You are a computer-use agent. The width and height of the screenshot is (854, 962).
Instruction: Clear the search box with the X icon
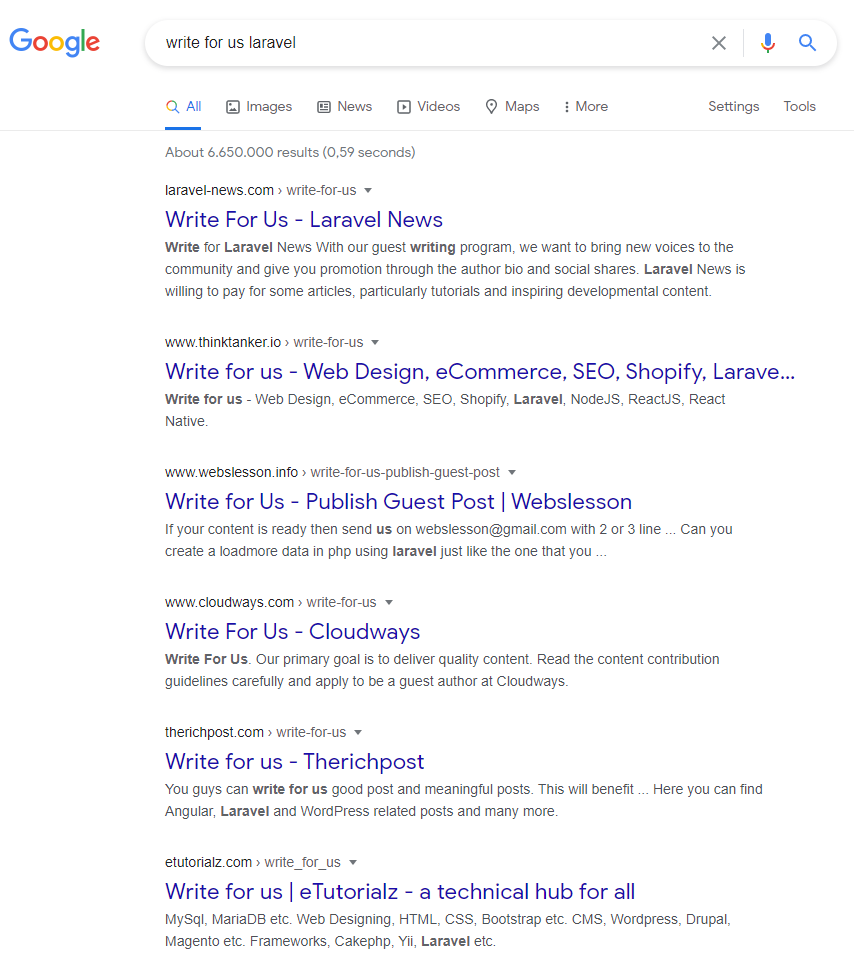718,43
